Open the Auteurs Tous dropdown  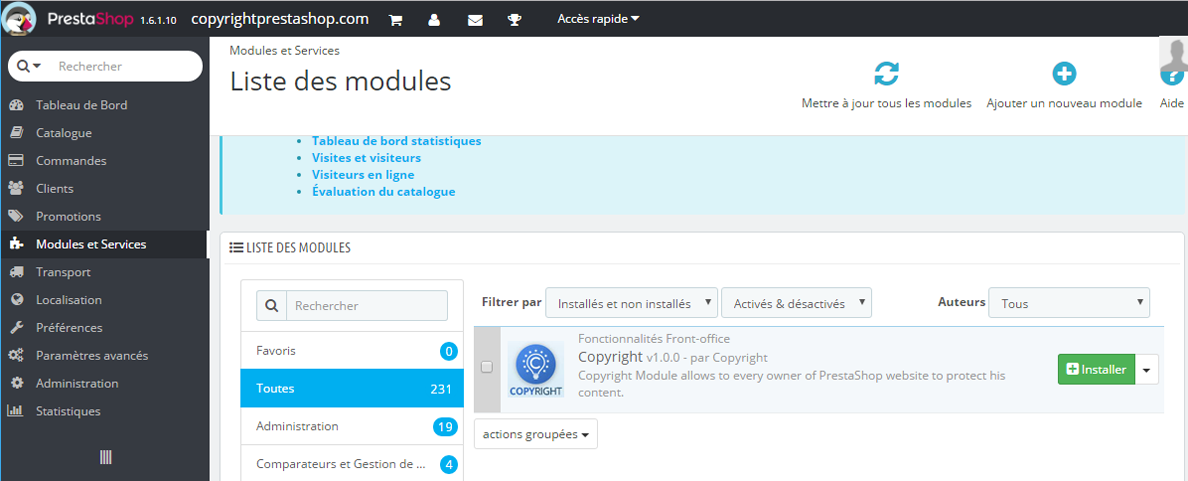pyautogui.click(x=1070, y=303)
